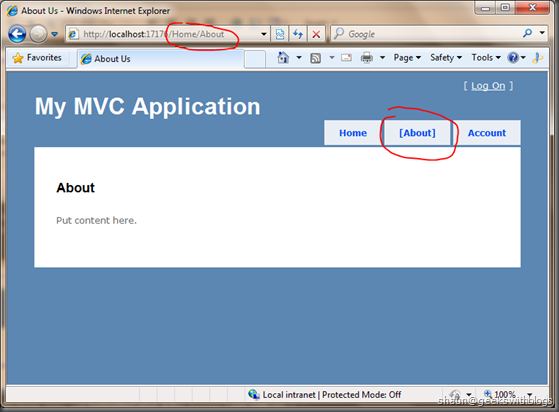The height and width of the screenshot is (412, 559).
Task: Open the recent pages dropdown arrow
Action: [x=55, y=34]
